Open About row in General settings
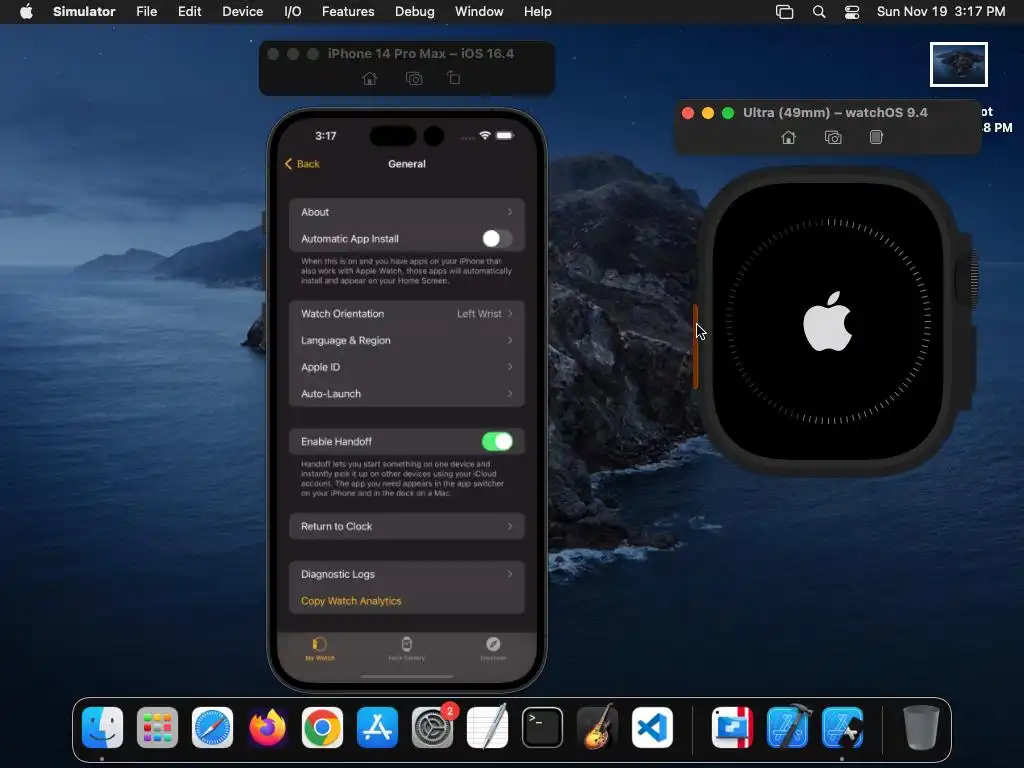Image resolution: width=1024 pixels, height=768 pixels. (x=406, y=212)
